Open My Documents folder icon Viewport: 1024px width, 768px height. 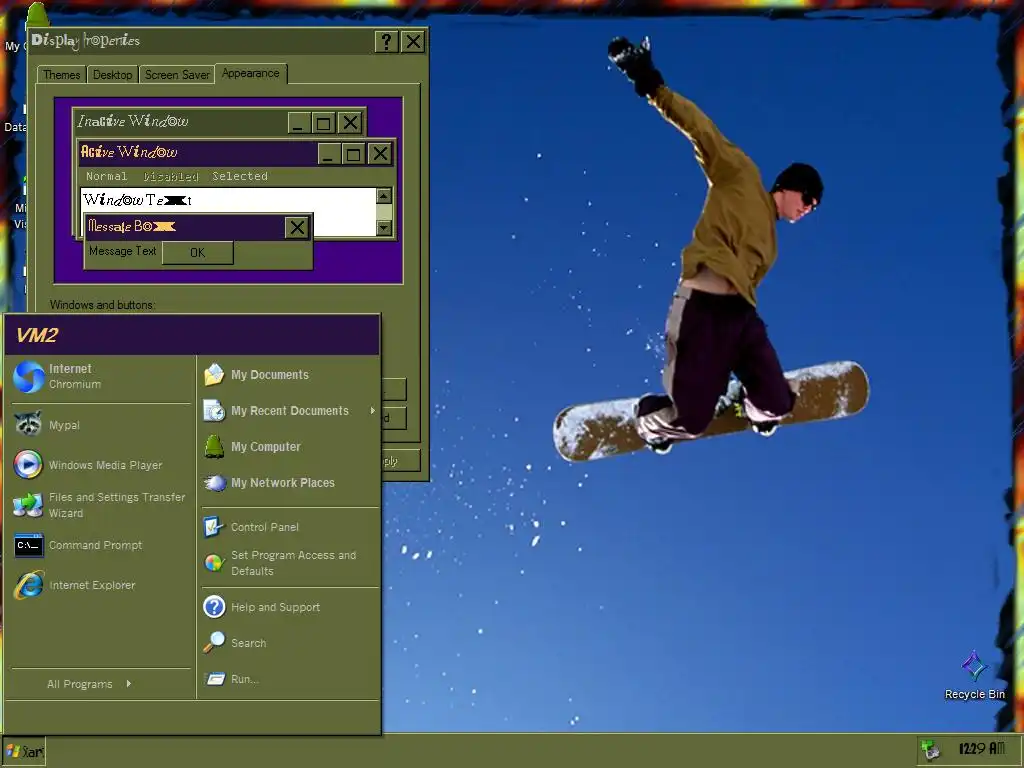pyautogui.click(x=214, y=375)
